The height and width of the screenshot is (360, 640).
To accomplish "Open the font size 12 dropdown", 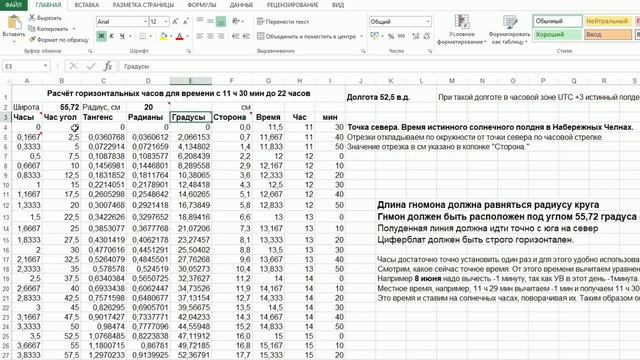I will [166, 21].
